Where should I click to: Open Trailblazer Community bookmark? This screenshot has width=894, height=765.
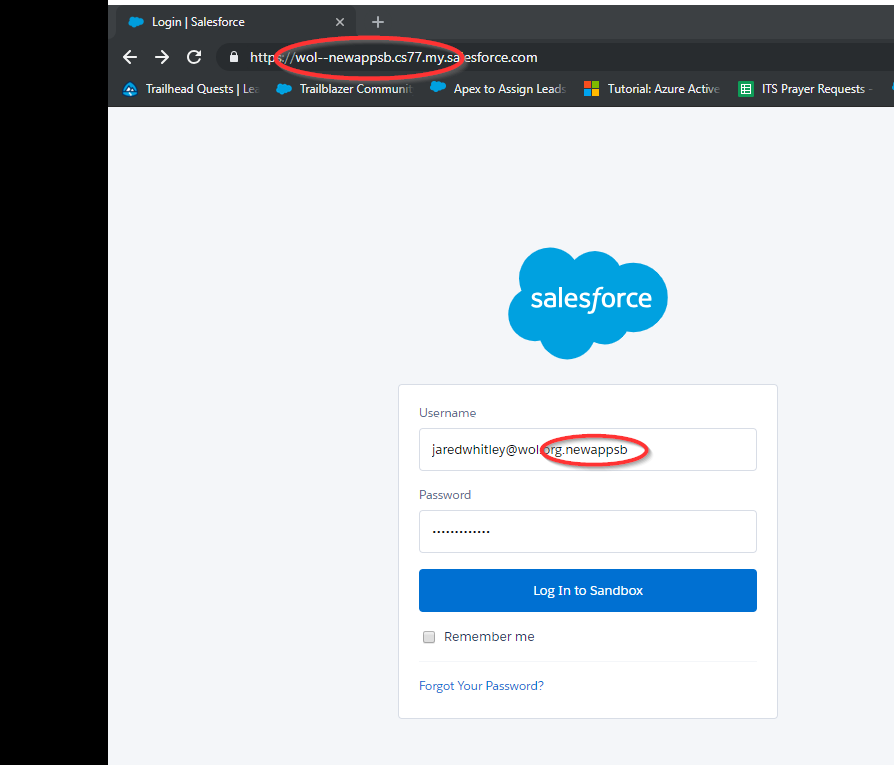coord(344,89)
